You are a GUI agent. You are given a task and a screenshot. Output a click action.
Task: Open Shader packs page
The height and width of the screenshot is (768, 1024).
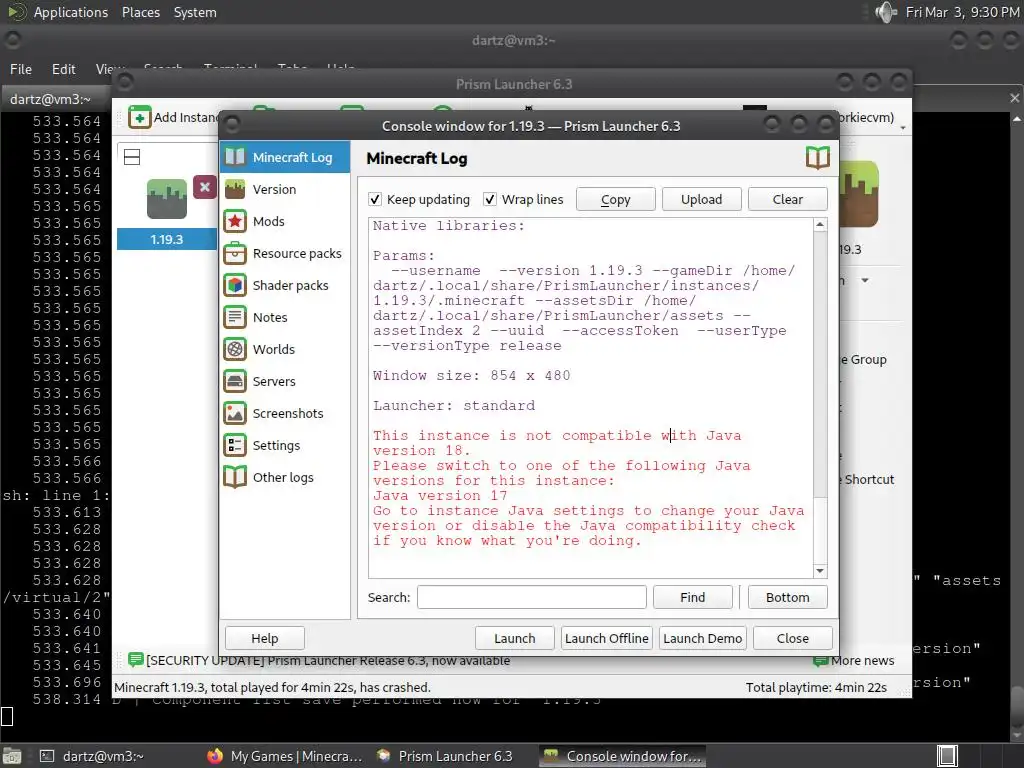pos(285,285)
